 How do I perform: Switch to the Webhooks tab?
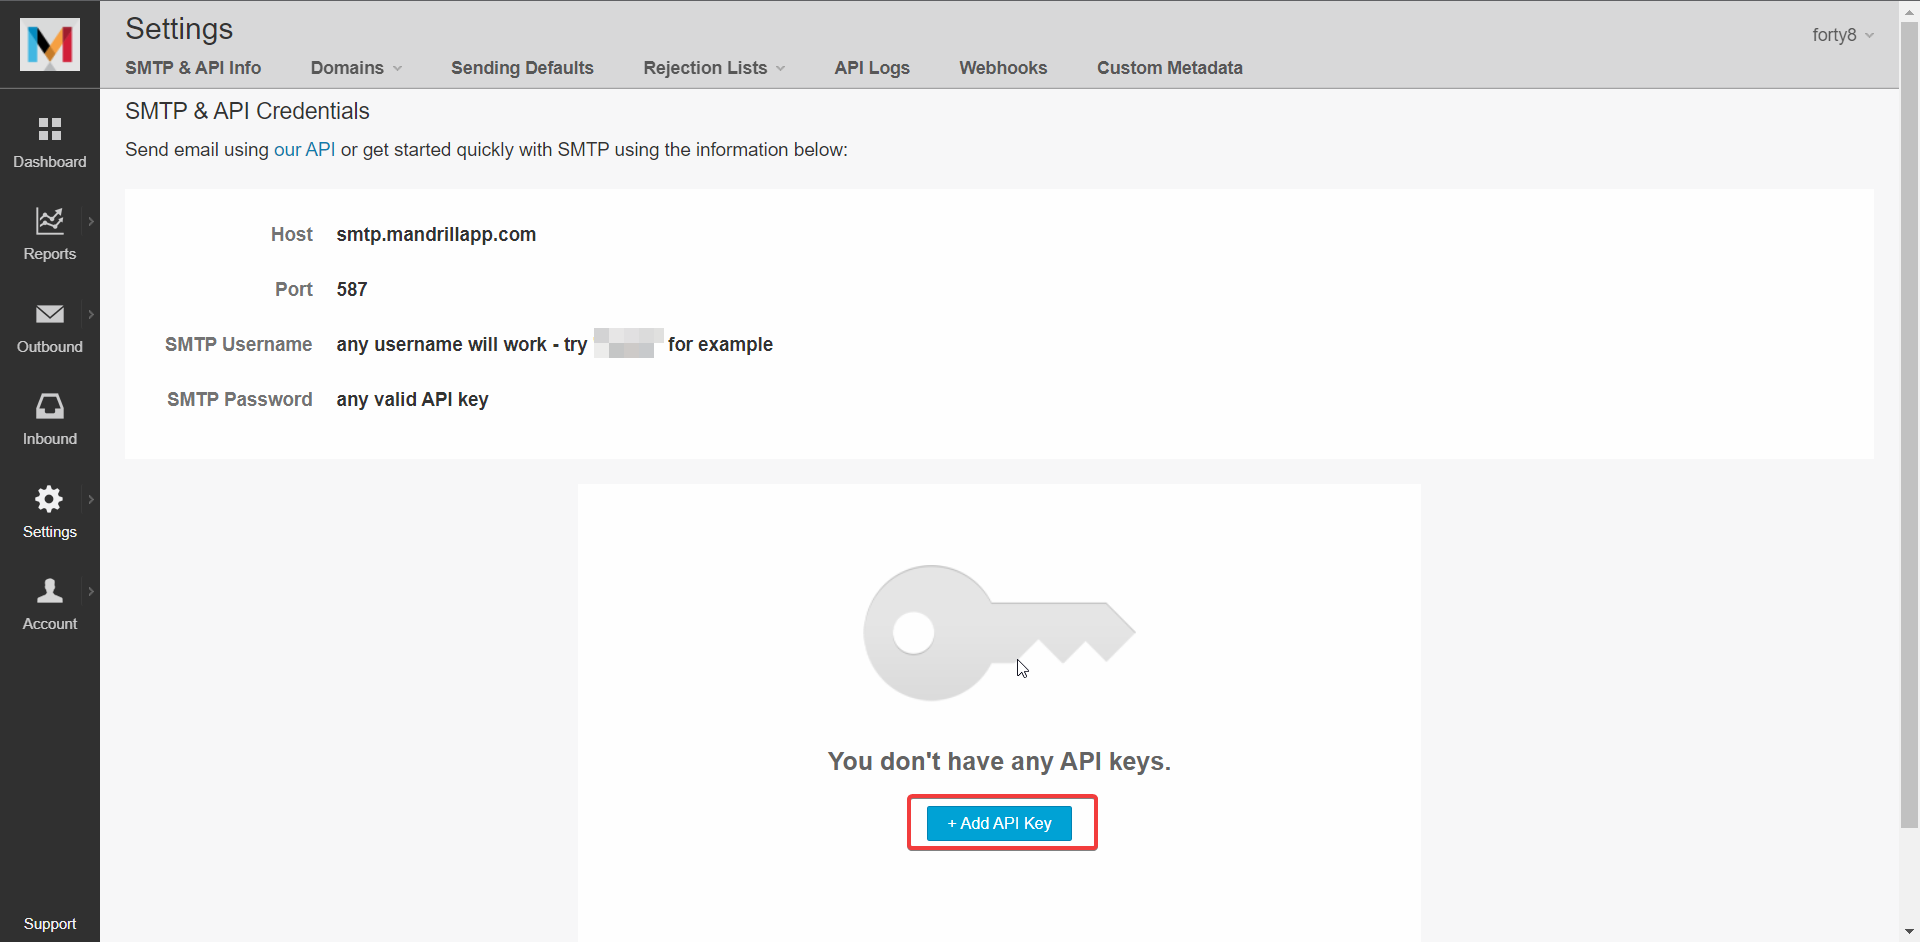click(x=1003, y=68)
